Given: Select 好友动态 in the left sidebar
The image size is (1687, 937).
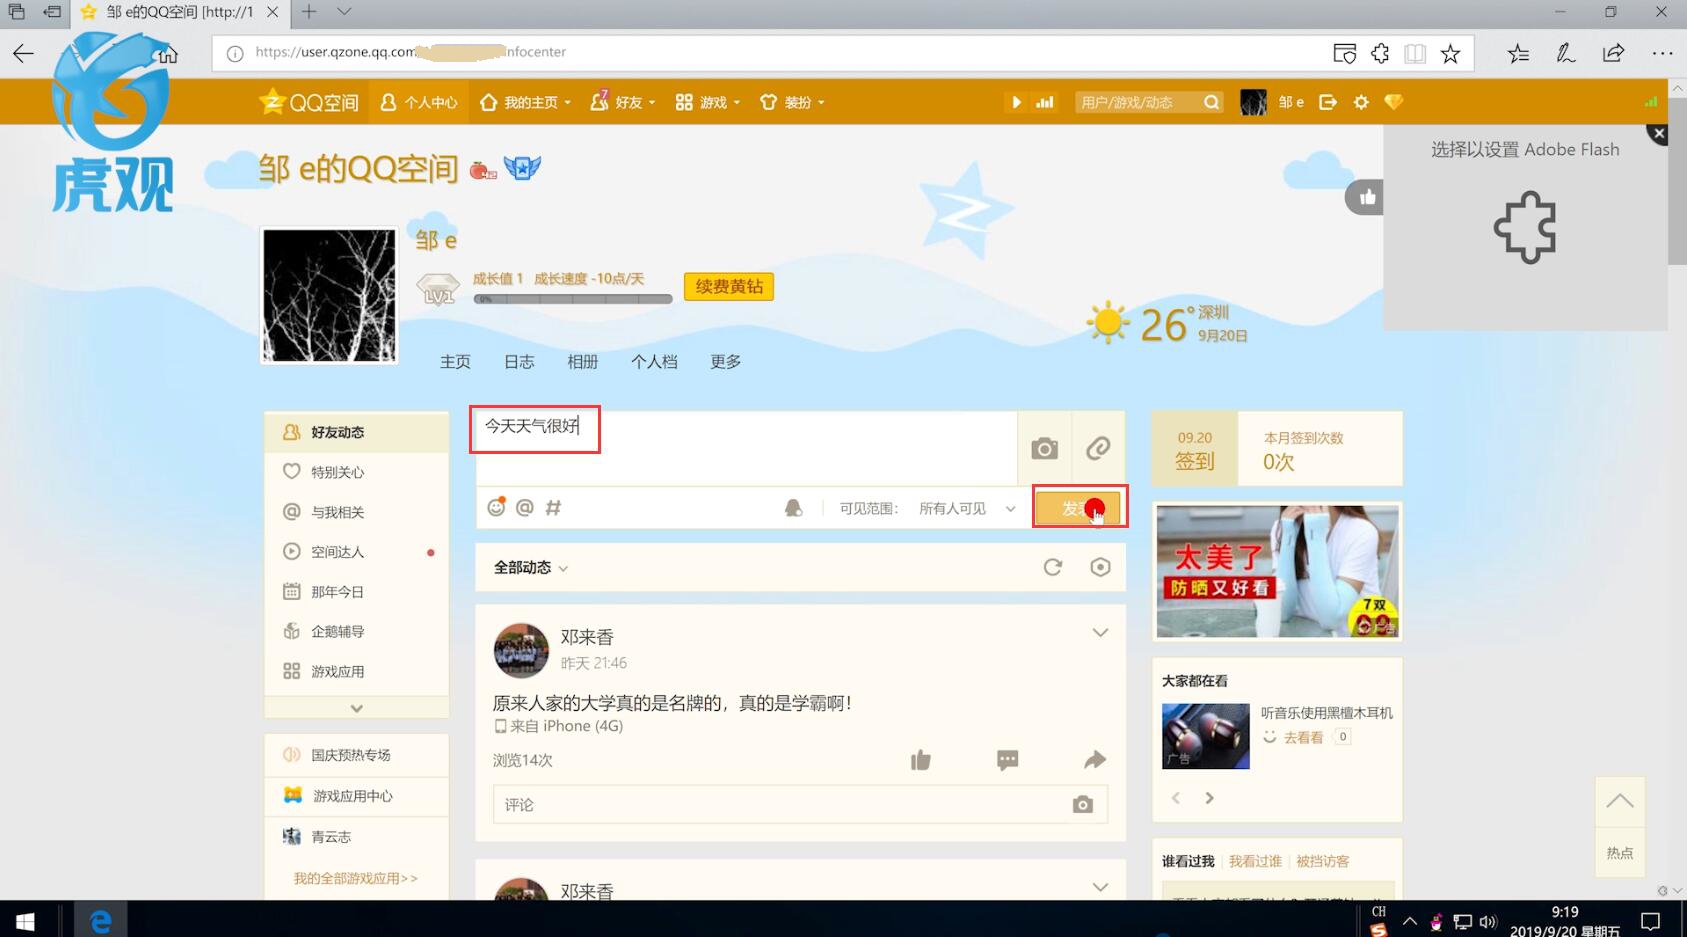Looking at the screenshot, I should [356, 432].
